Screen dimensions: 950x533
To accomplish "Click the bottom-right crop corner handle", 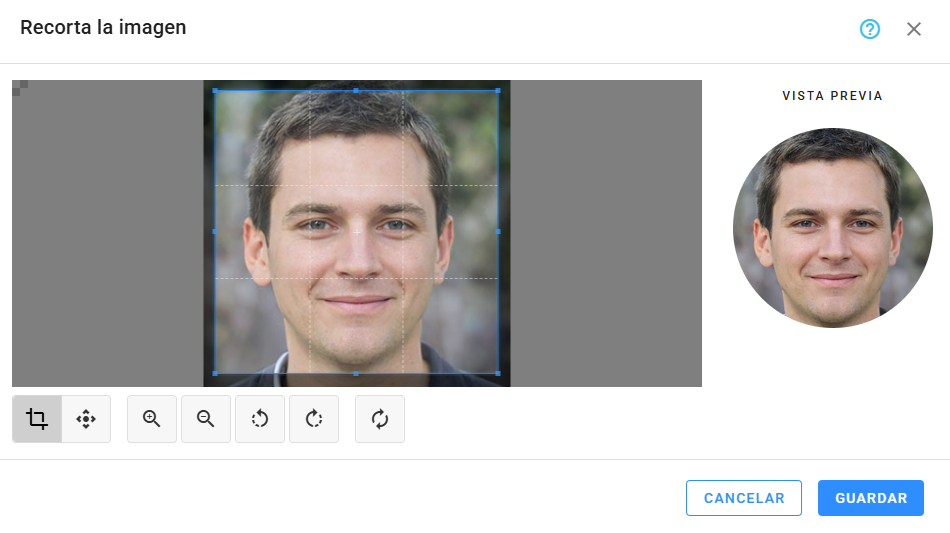I will (x=498, y=373).
